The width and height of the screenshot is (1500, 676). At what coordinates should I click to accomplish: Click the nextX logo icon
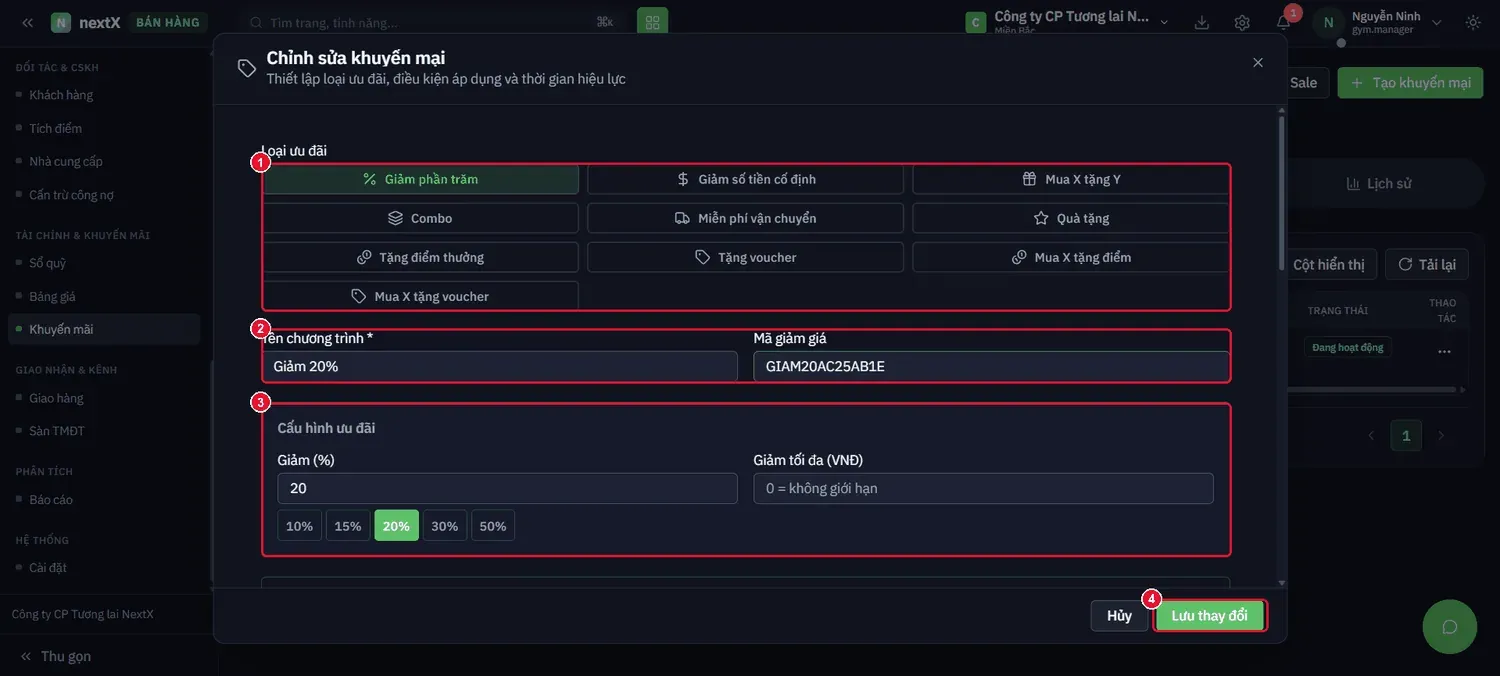click(61, 22)
